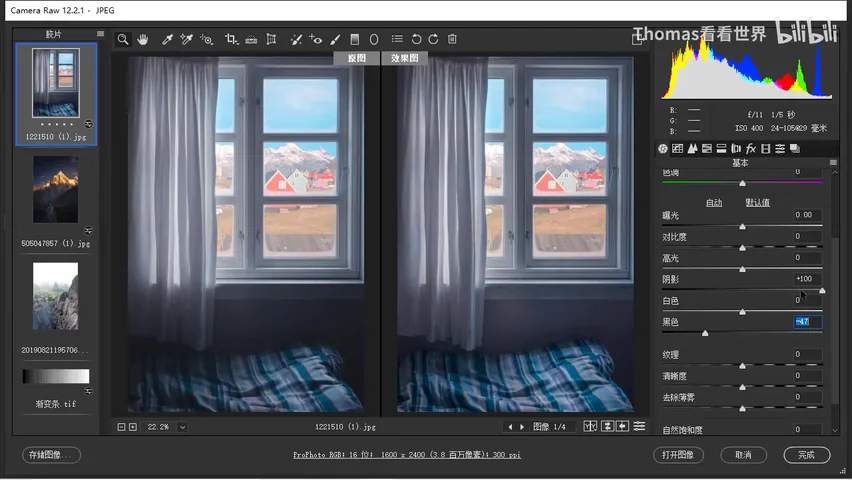Open the Preferences list icon
This screenshot has height=480, width=852.
pos(397,39)
